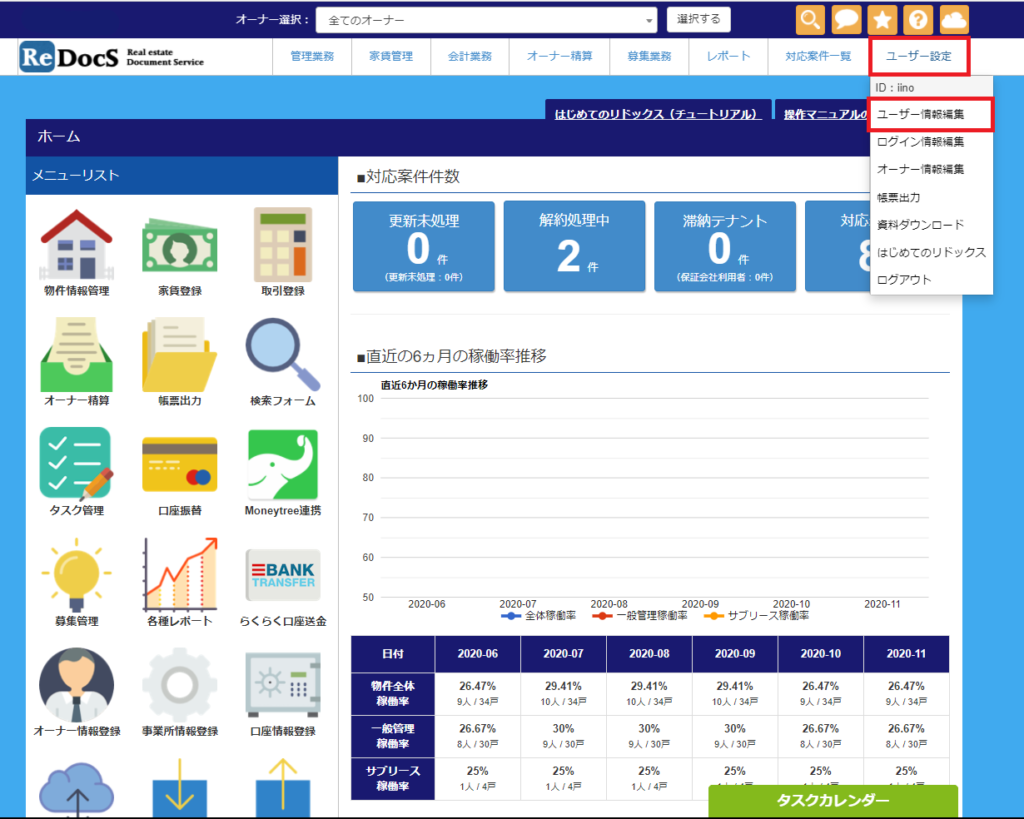Open the 家賃管理 menu
1024x819 pixels.
pyautogui.click(x=391, y=57)
